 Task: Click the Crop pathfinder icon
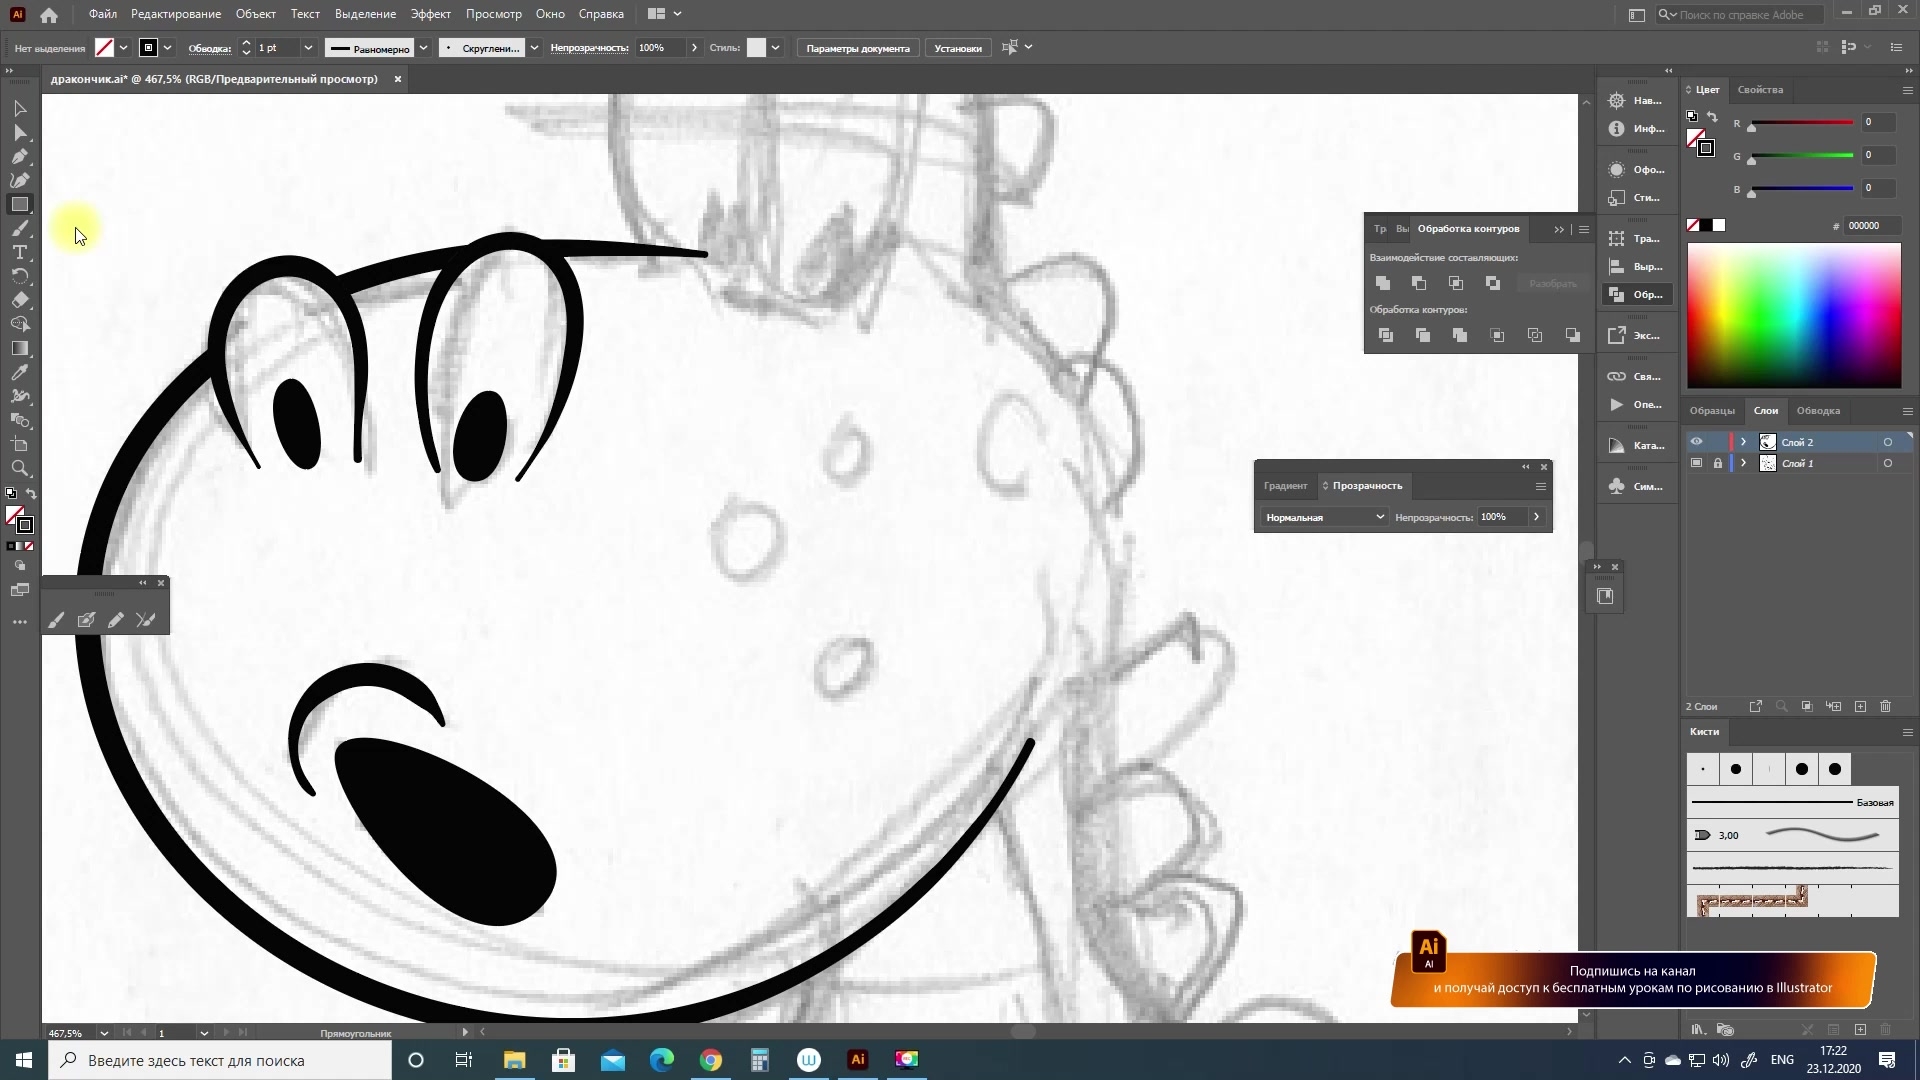(1497, 335)
